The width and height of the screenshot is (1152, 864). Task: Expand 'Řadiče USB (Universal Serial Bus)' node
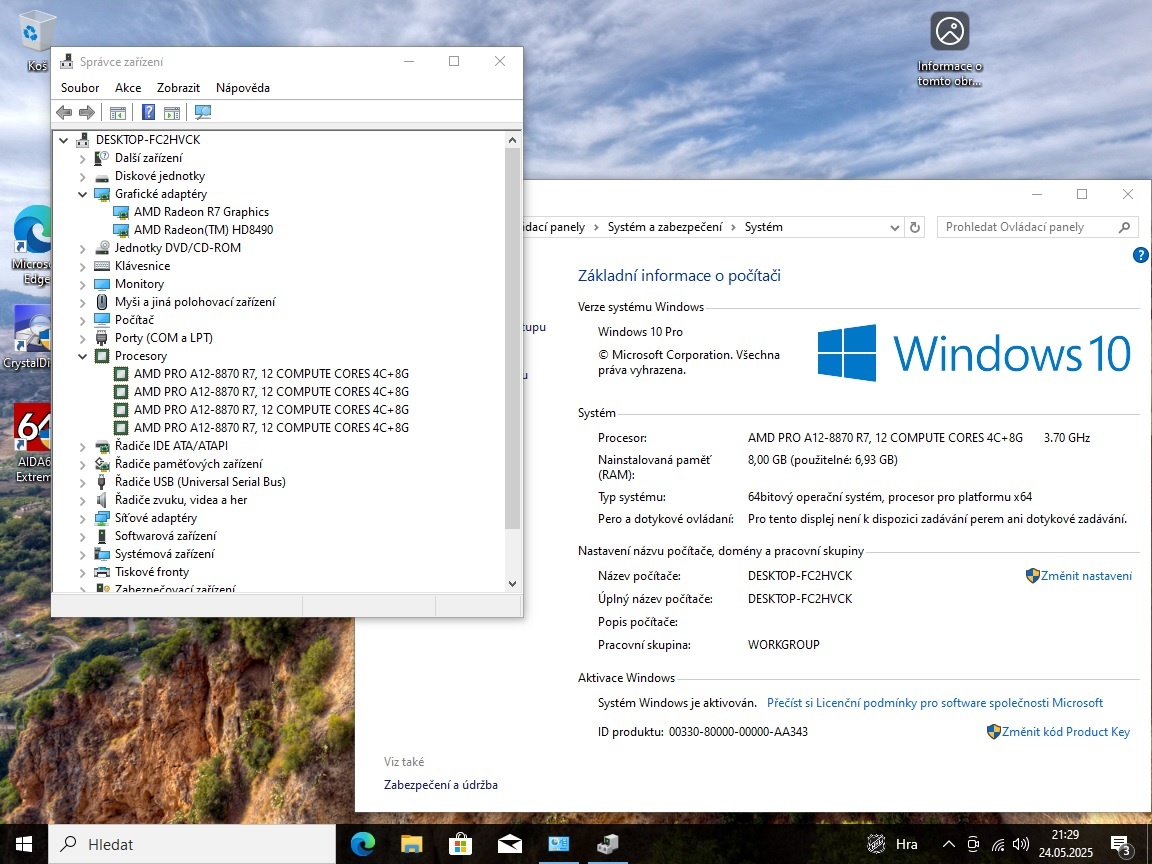tap(82, 482)
